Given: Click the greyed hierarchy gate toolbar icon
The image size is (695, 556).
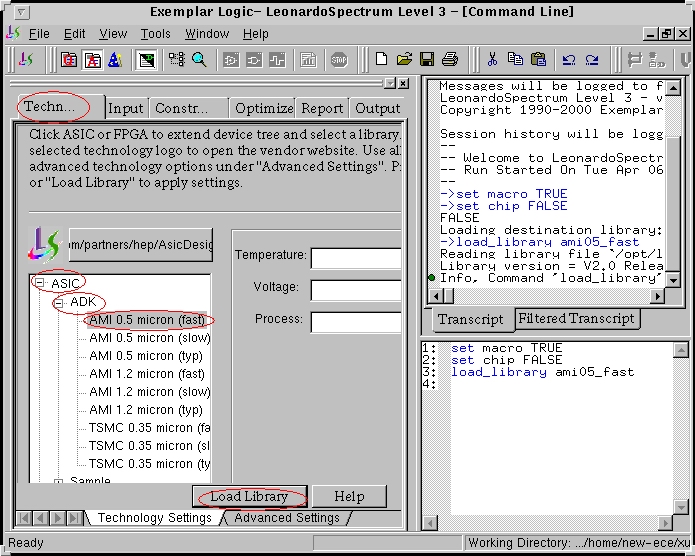Looking at the screenshot, I should [x=657, y=59].
